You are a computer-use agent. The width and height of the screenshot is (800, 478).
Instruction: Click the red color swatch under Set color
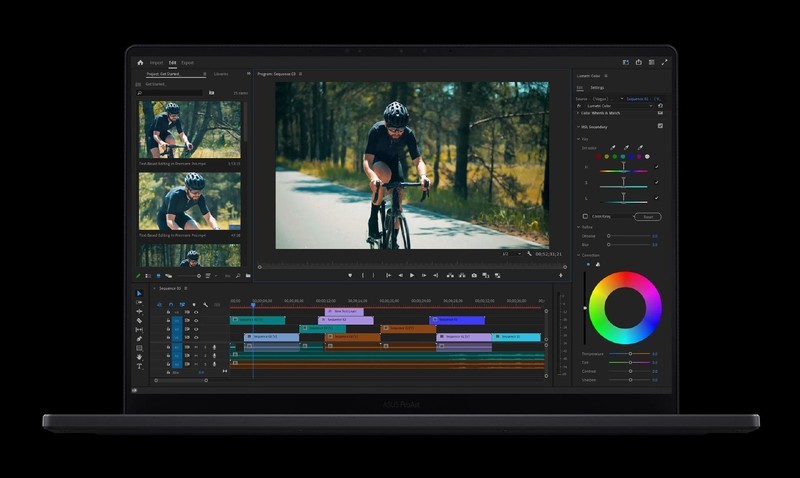pos(598,157)
